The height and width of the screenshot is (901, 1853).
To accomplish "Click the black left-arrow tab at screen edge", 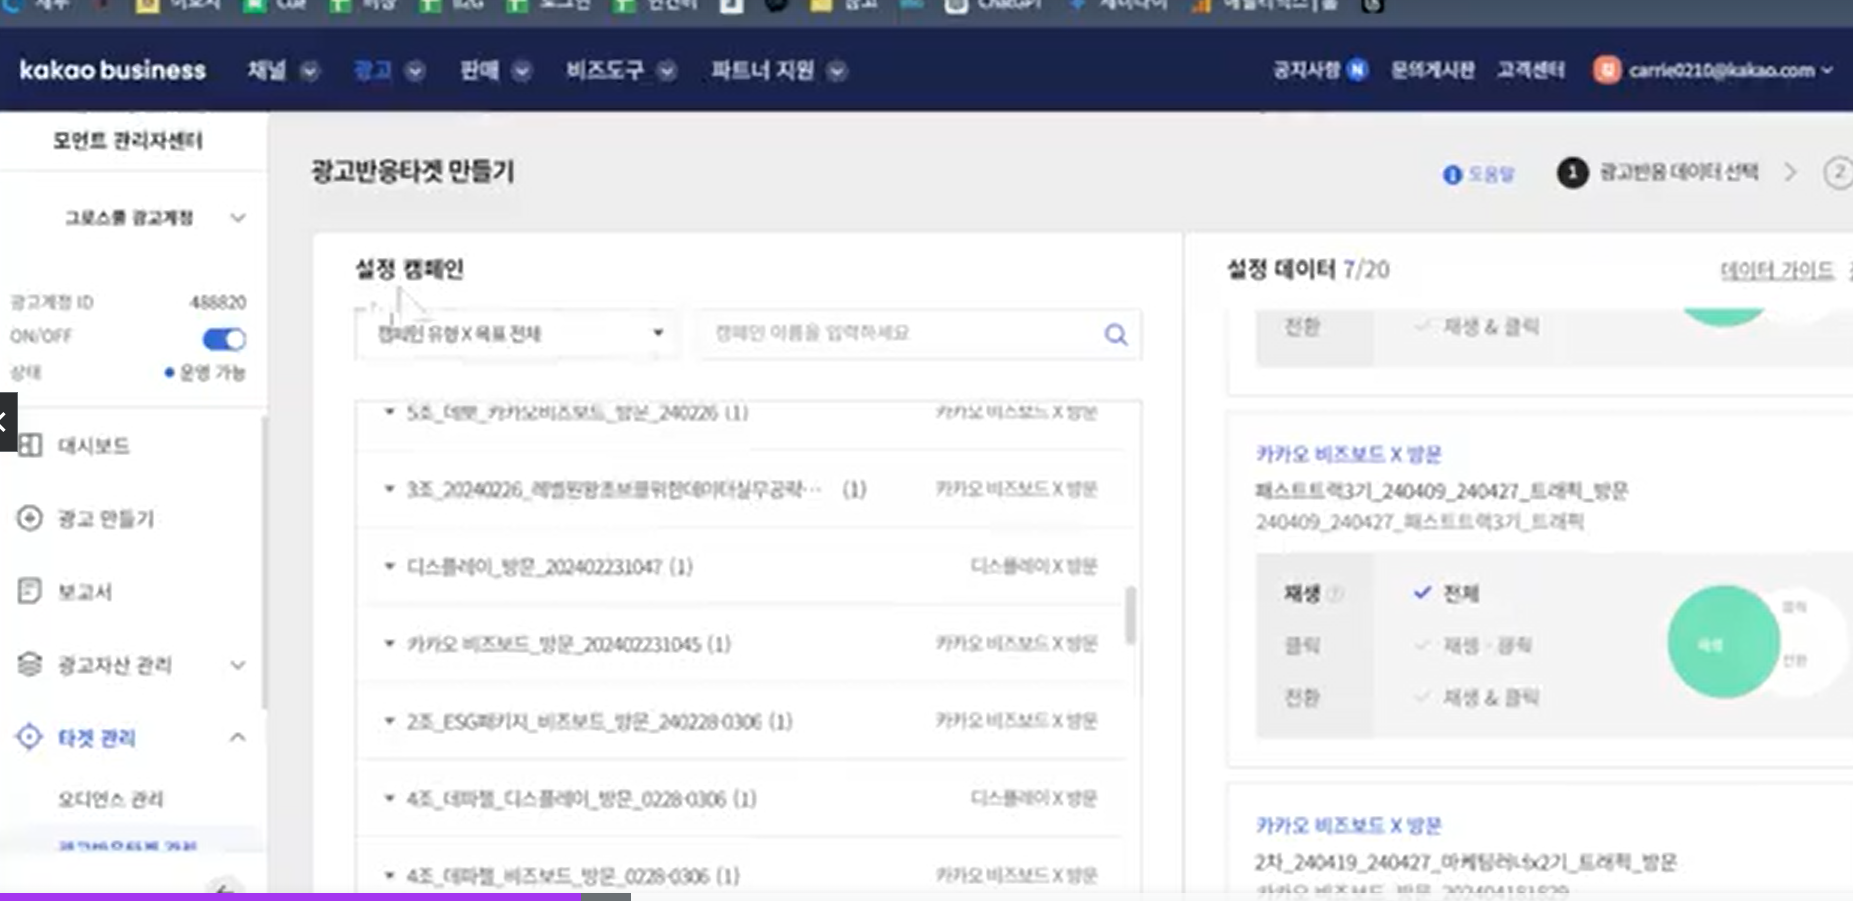I will click(8, 422).
